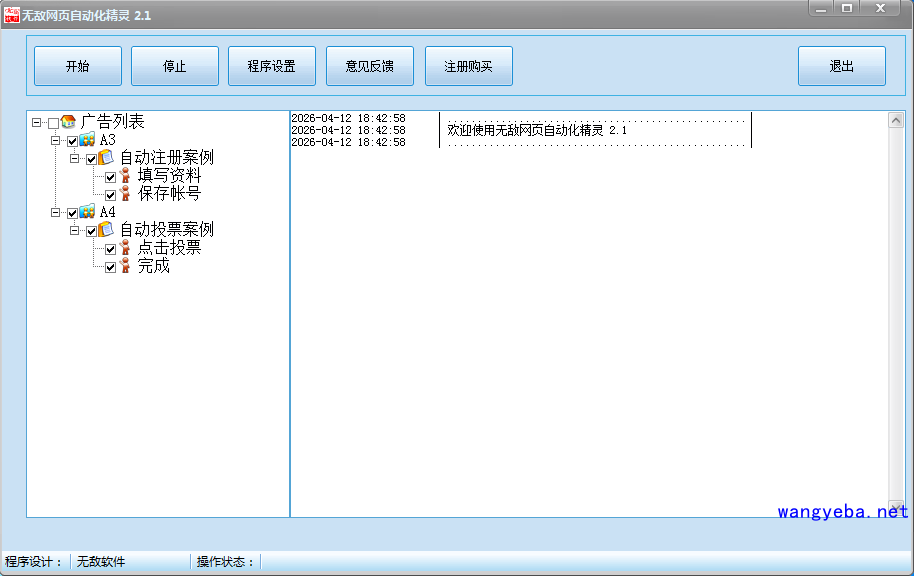914x576 pixels.
Task: Collapse the A3 tree node
Action: point(56,141)
